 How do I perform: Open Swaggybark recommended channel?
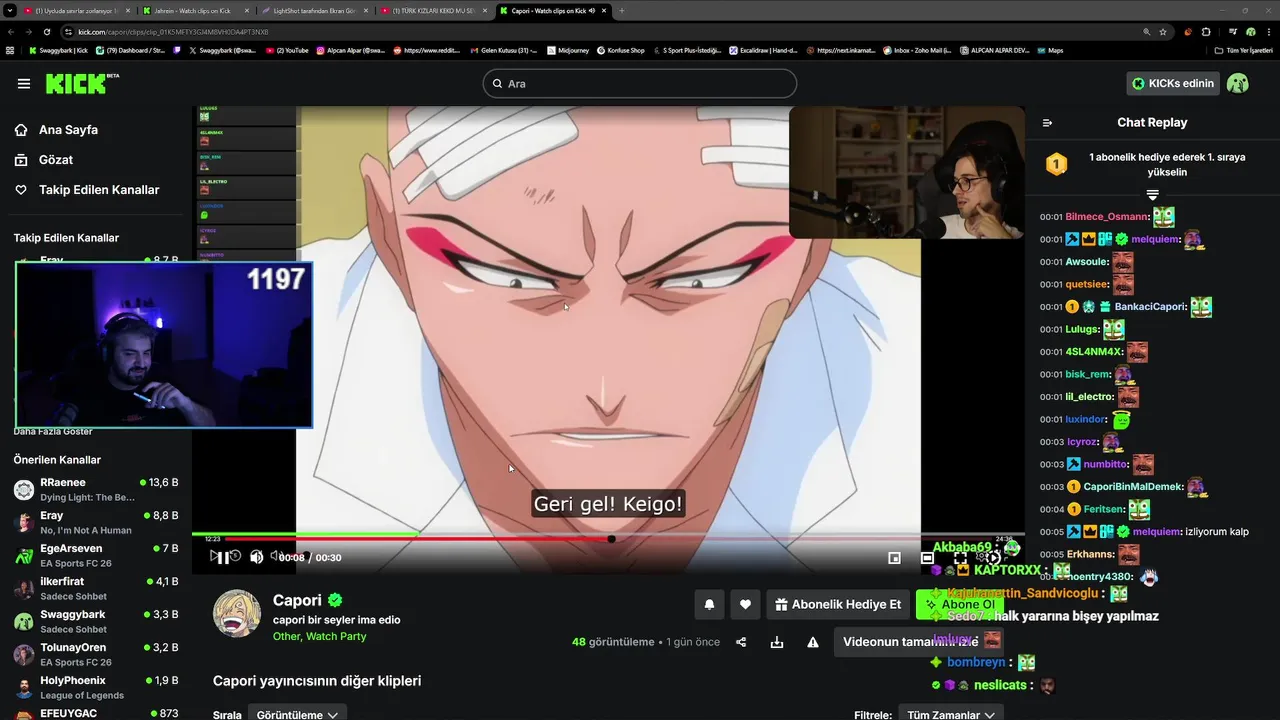[96, 621]
